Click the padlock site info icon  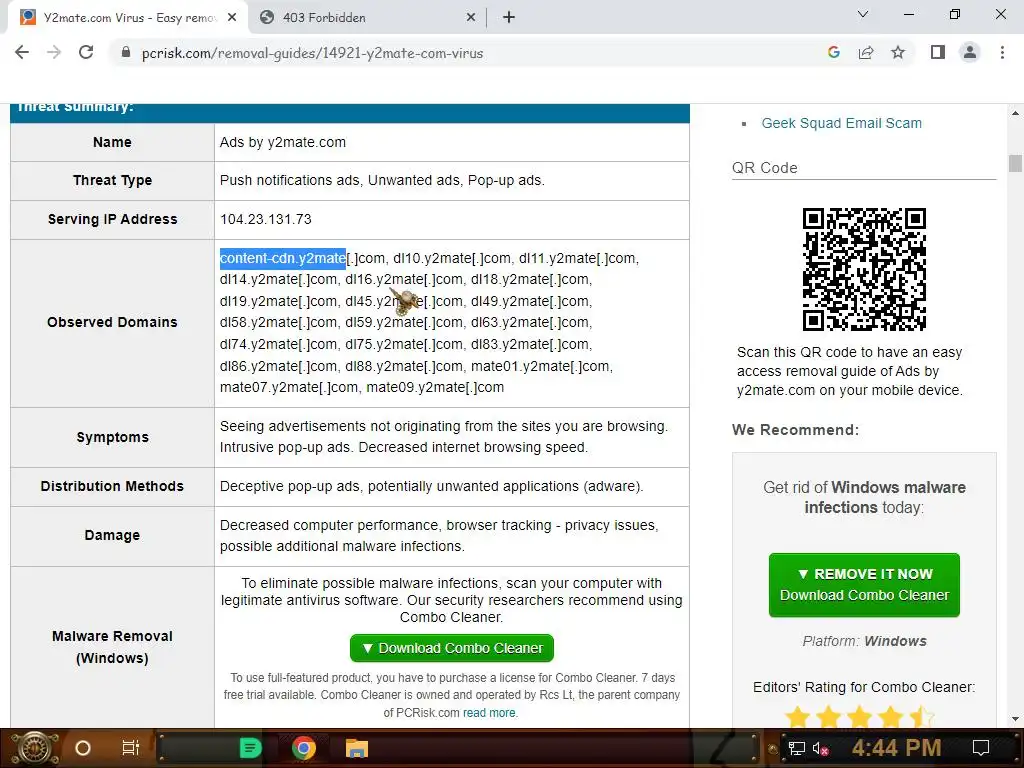(x=126, y=53)
